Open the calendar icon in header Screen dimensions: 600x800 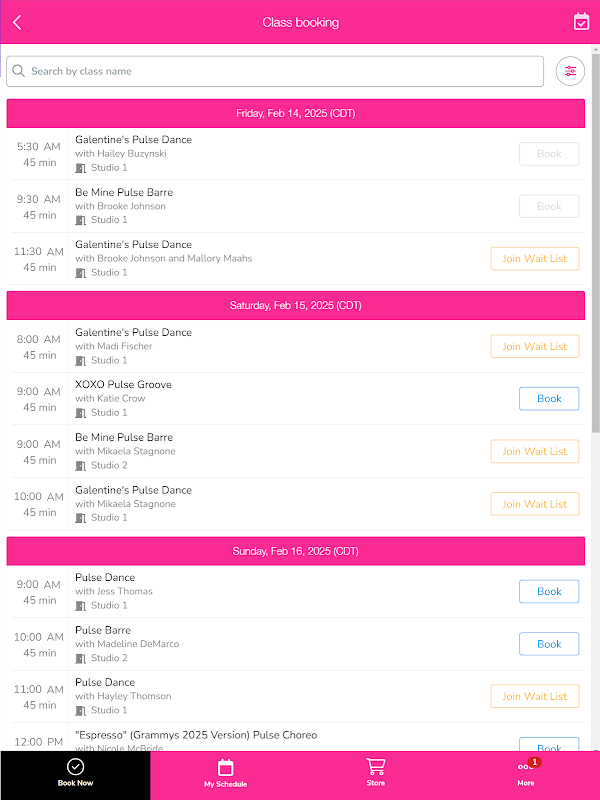581,22
